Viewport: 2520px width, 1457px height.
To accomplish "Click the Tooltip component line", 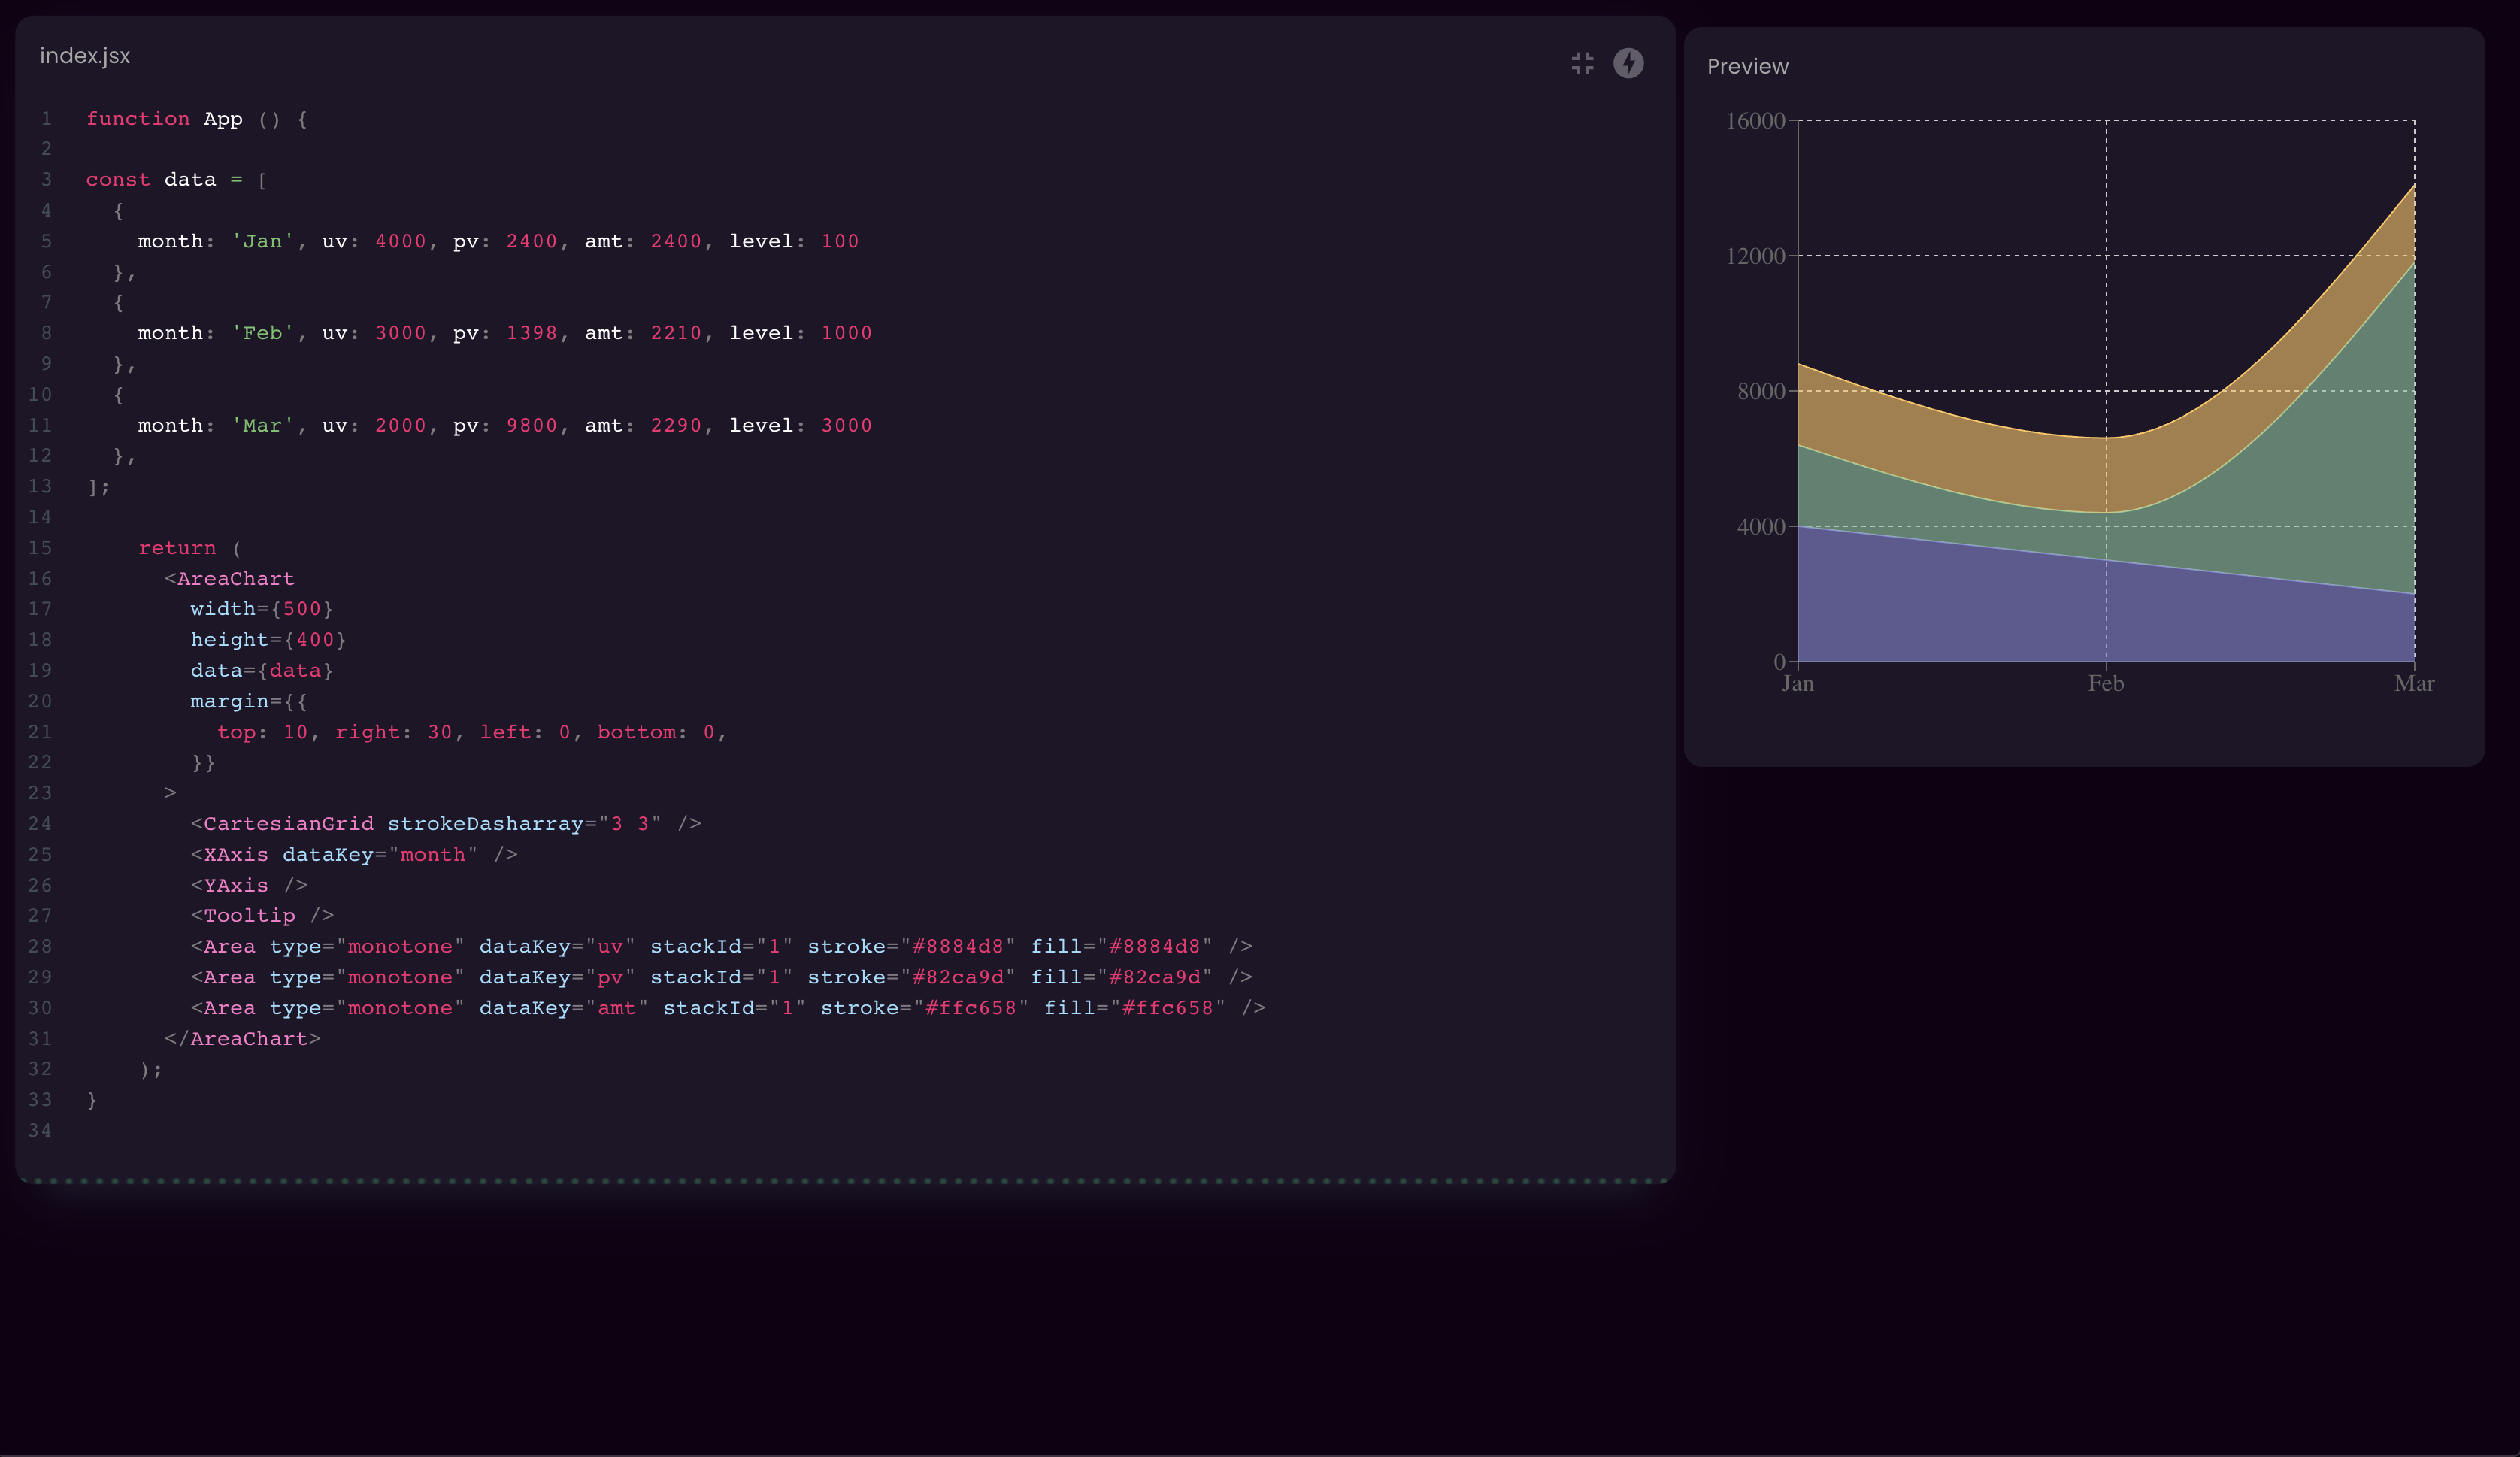I will coord(262,916).
